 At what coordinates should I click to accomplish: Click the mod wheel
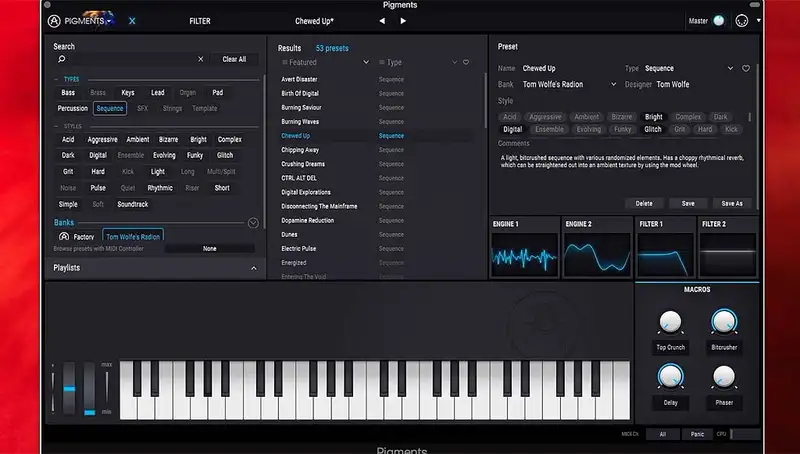pos(89,389)
